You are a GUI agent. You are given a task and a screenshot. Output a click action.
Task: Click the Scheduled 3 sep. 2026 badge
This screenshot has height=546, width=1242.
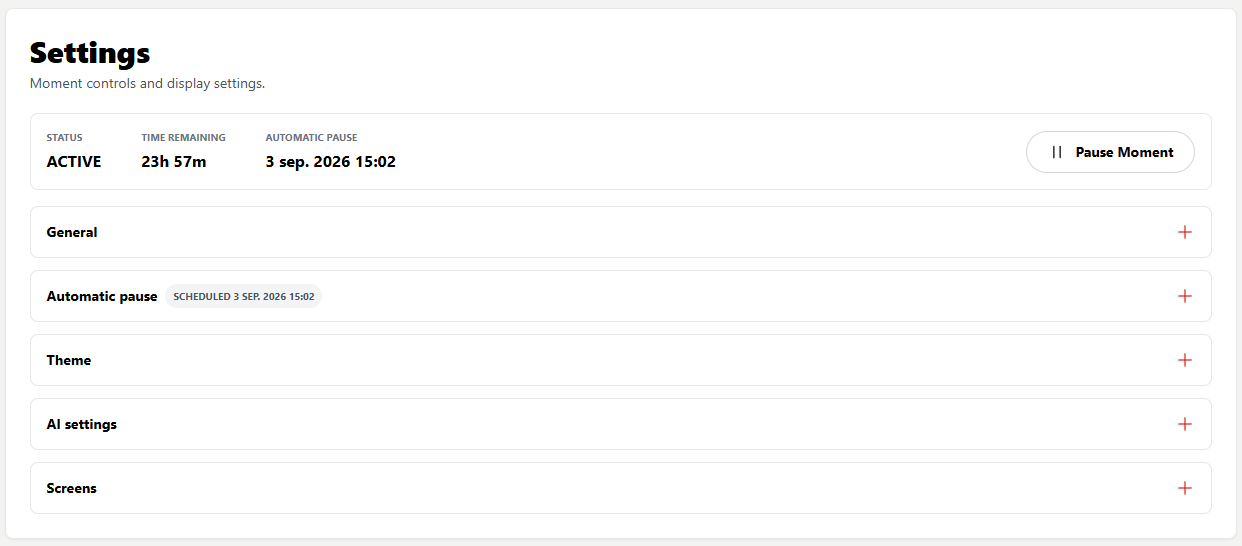pyautogui.click(x=244, y=296)
